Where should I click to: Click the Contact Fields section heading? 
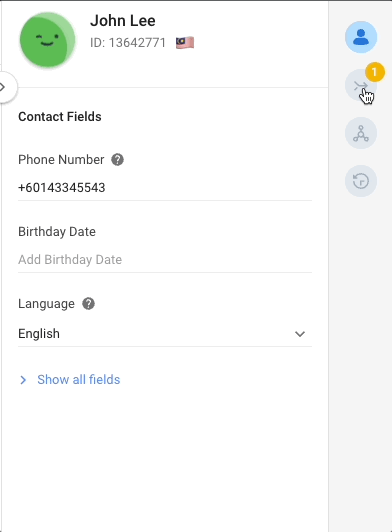[x=60, y=117]
